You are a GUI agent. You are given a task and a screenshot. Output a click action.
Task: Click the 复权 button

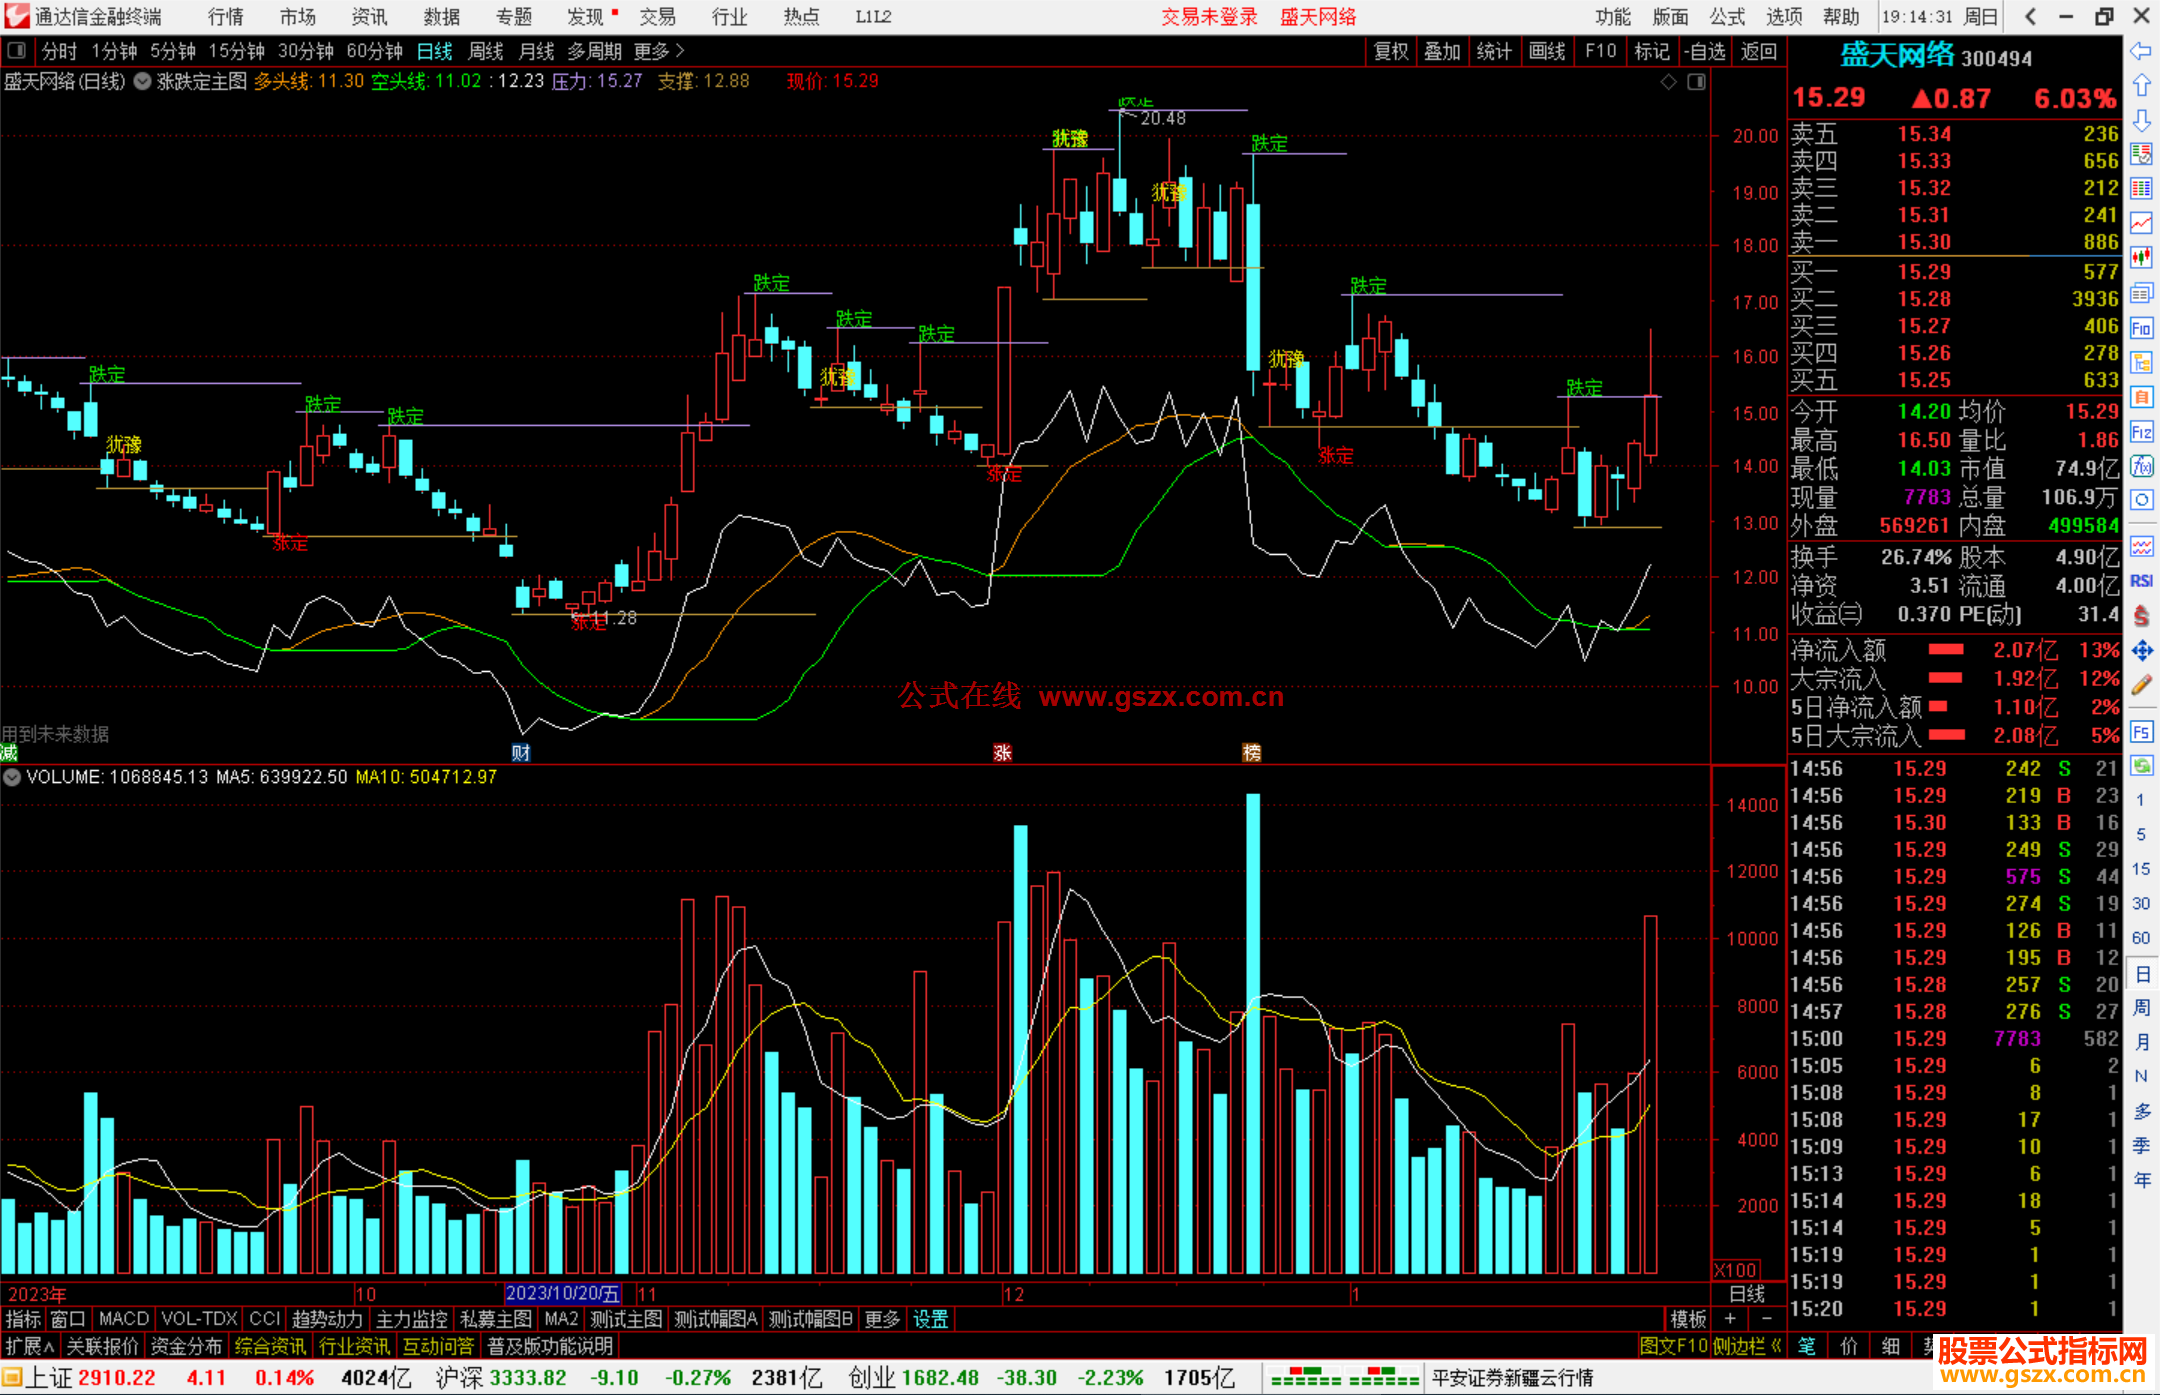(1390, 51)
